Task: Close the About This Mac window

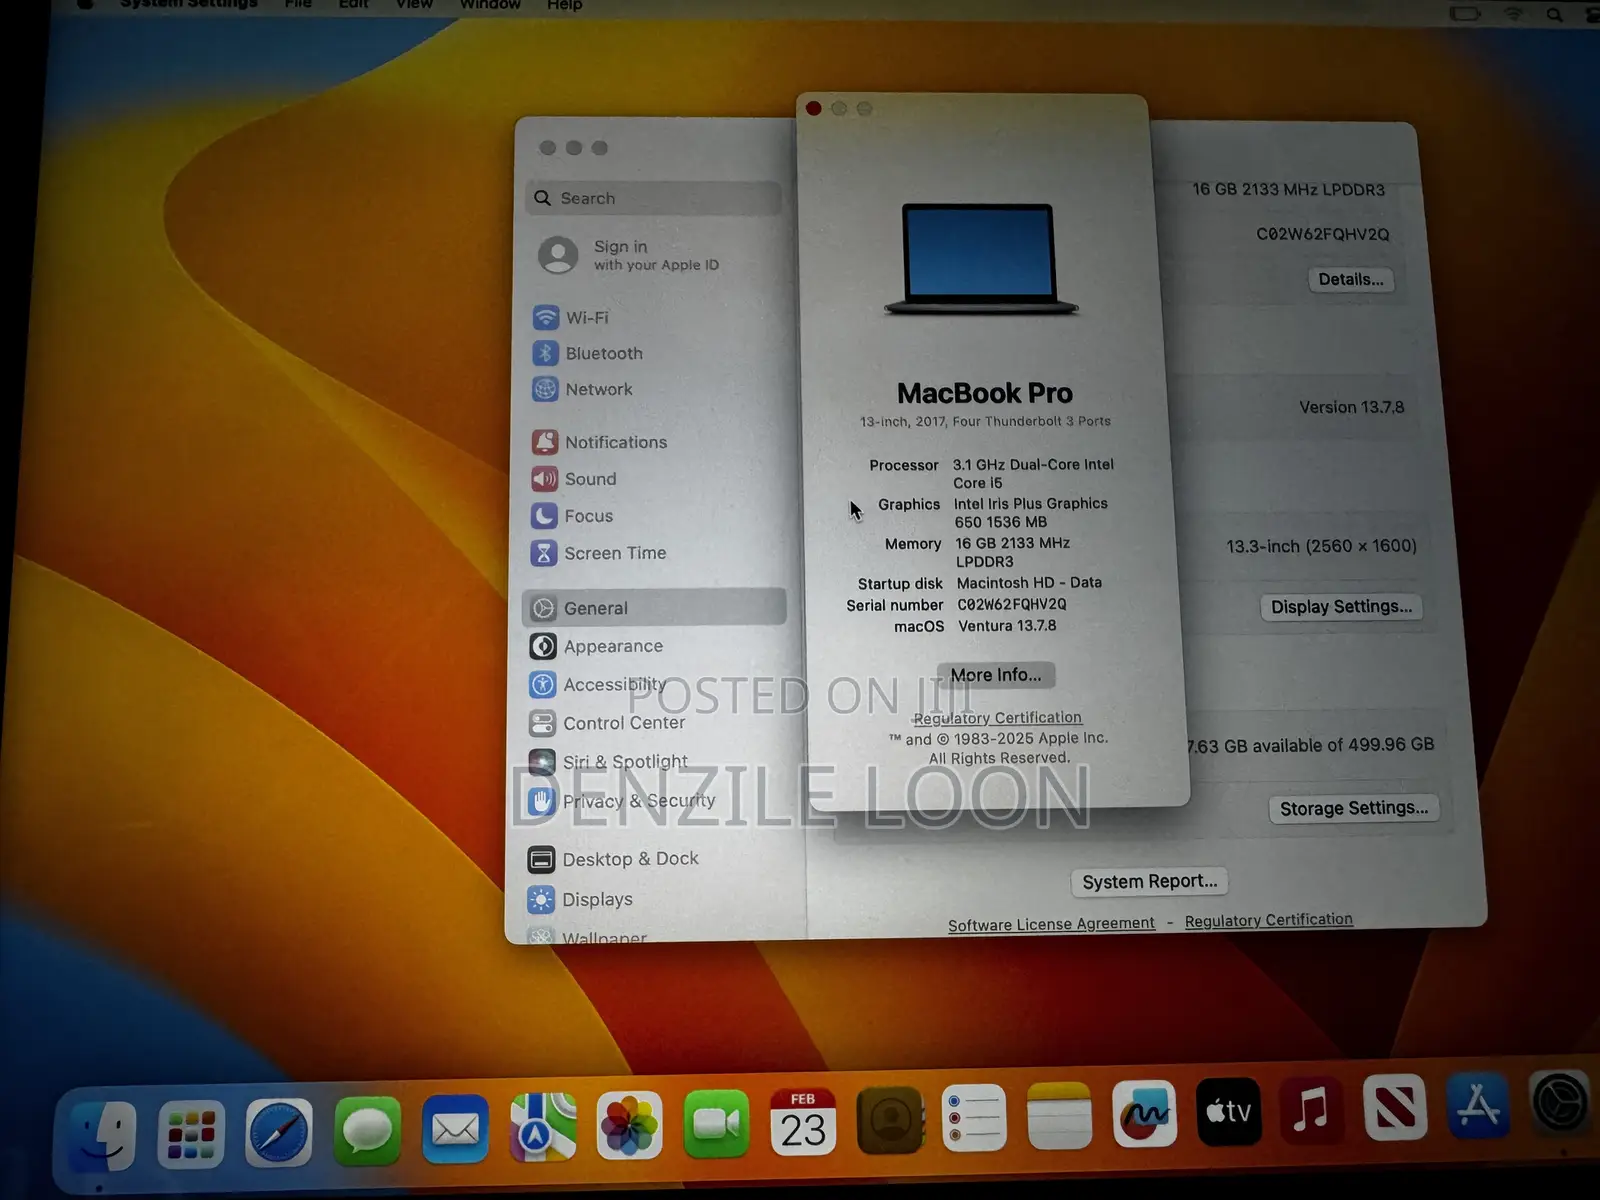Action: pos(814,108)
